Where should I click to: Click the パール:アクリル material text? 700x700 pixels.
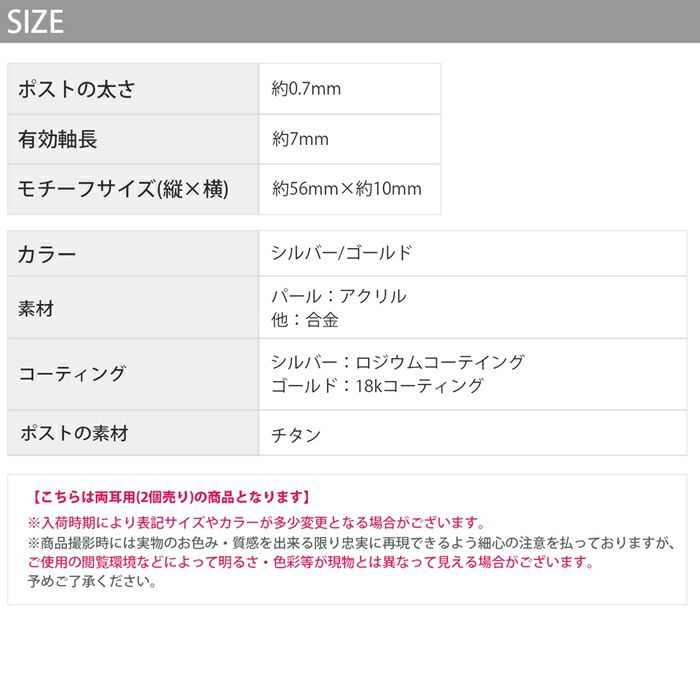click(339, 296)
